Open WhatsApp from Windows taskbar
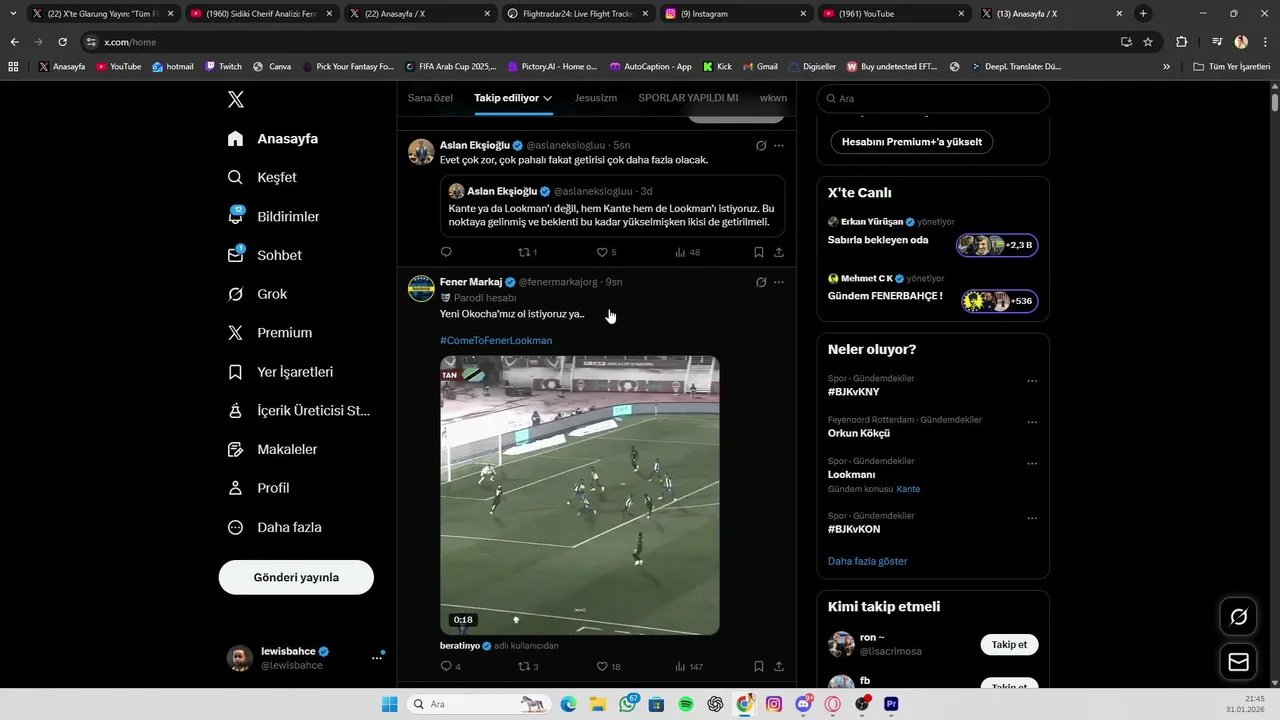1280x720 pixels. click(628, 704)
